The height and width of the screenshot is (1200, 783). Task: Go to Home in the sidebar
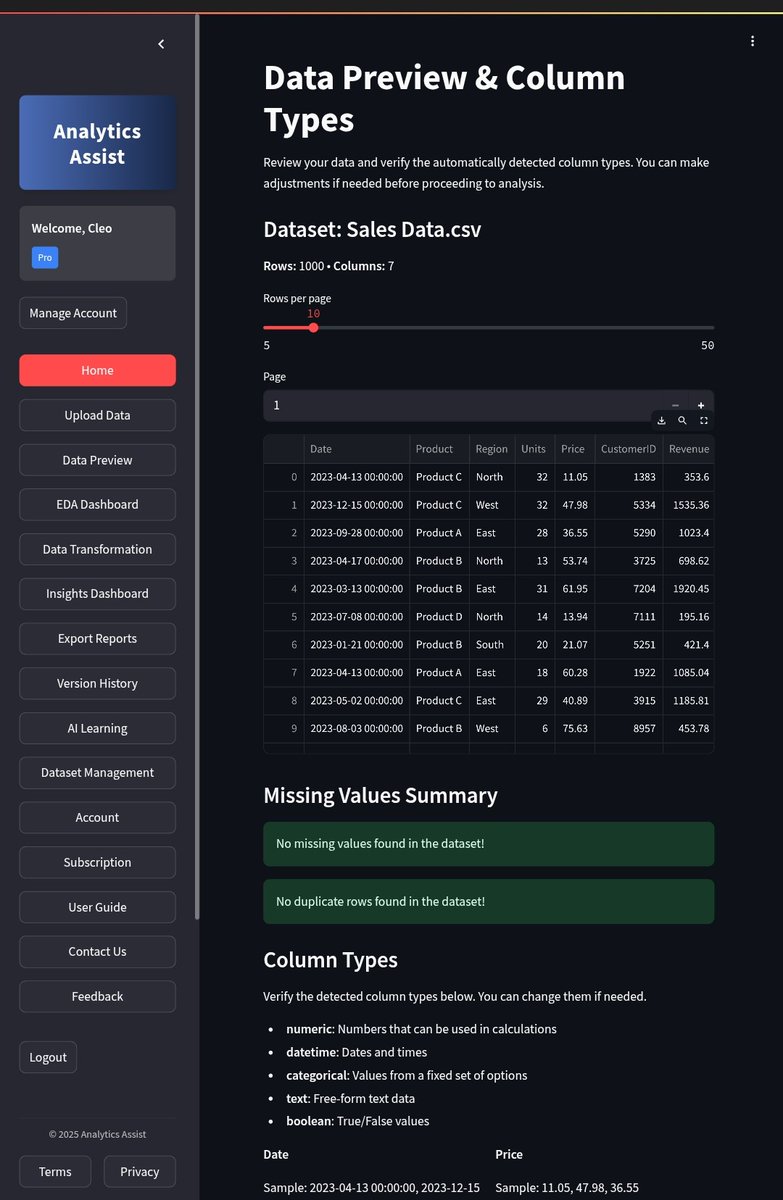click(x=97, y=370)
